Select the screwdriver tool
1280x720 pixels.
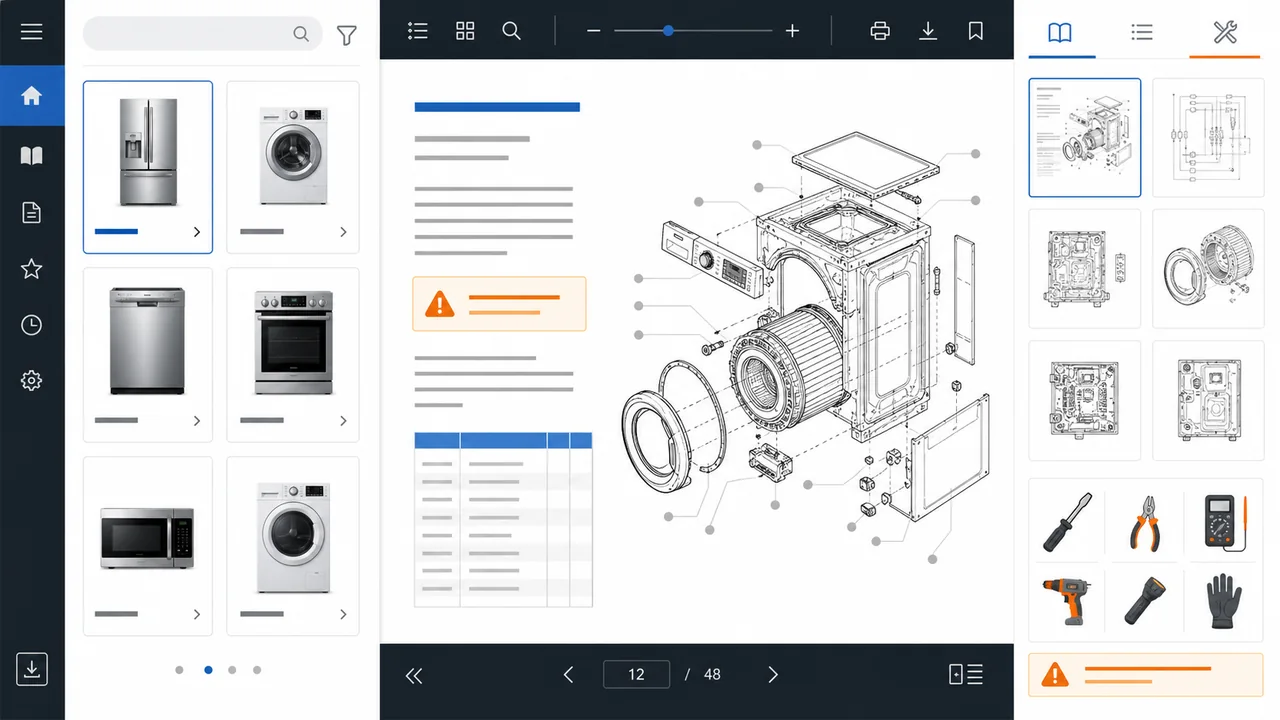1068,522
